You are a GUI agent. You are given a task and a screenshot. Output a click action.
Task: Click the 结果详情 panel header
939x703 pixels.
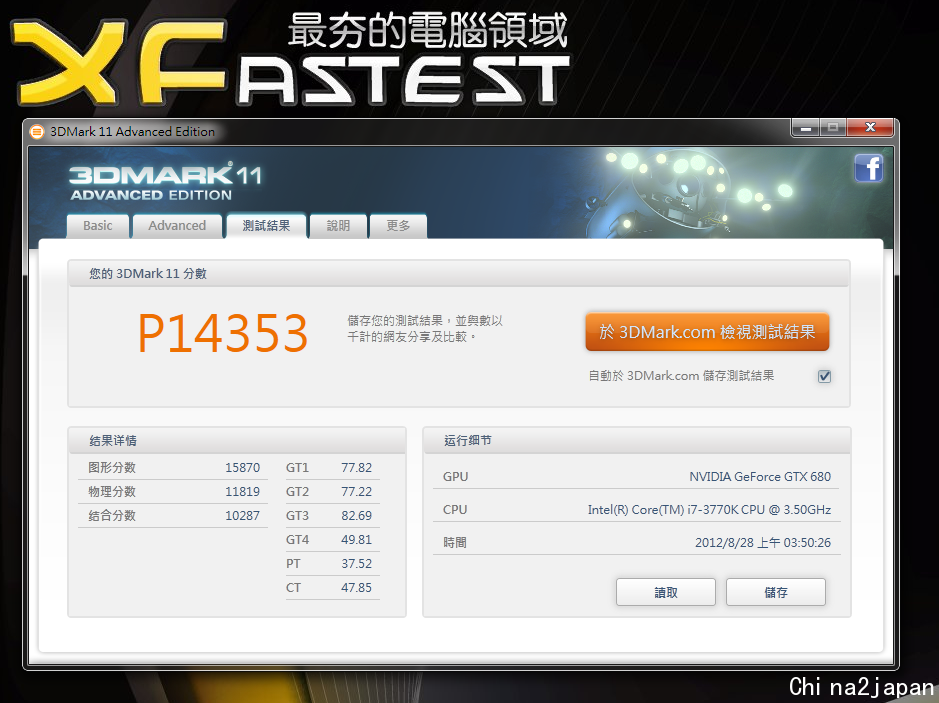[x=237, y=441]
